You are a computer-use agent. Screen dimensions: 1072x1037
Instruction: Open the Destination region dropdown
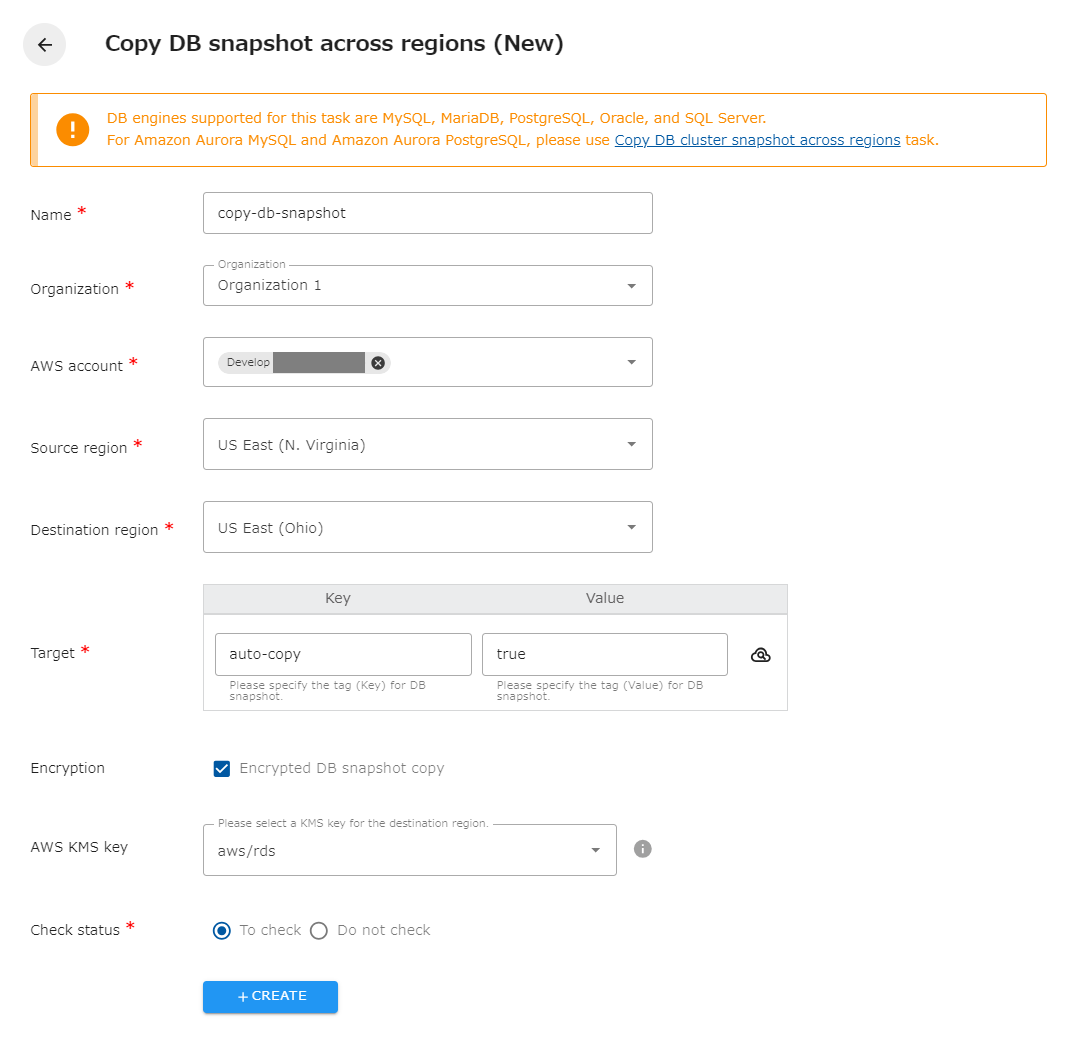(x=631, y=527)
